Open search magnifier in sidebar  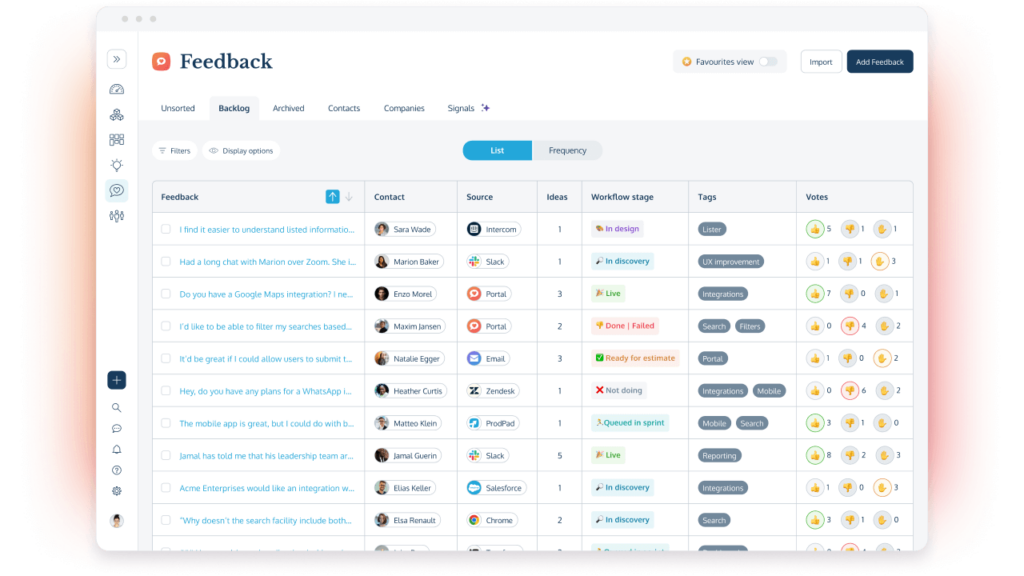click(116, 408)
